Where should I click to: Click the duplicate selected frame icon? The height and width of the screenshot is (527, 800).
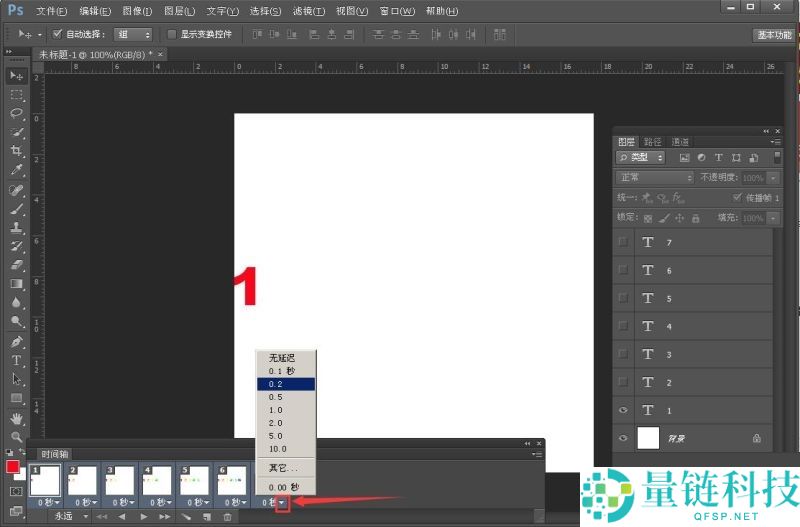point(207,516)
